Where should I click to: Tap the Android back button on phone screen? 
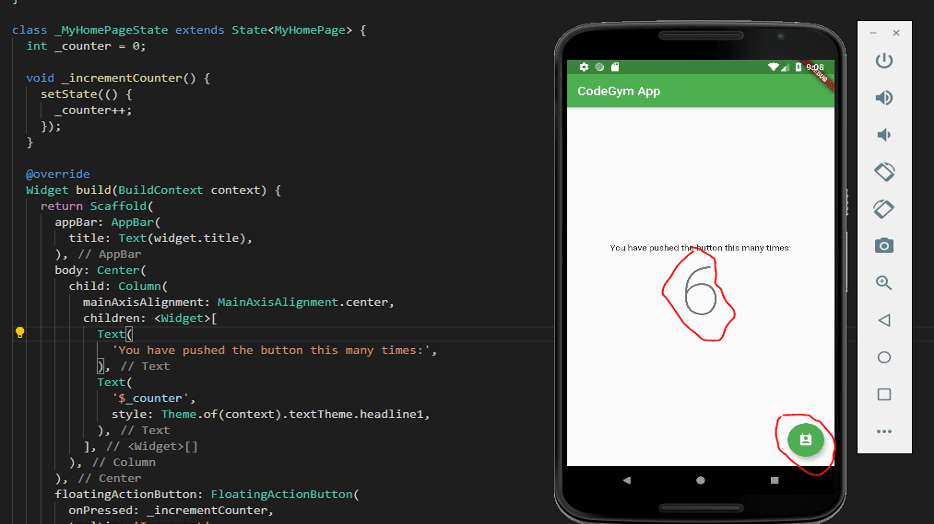click(627, 480)
